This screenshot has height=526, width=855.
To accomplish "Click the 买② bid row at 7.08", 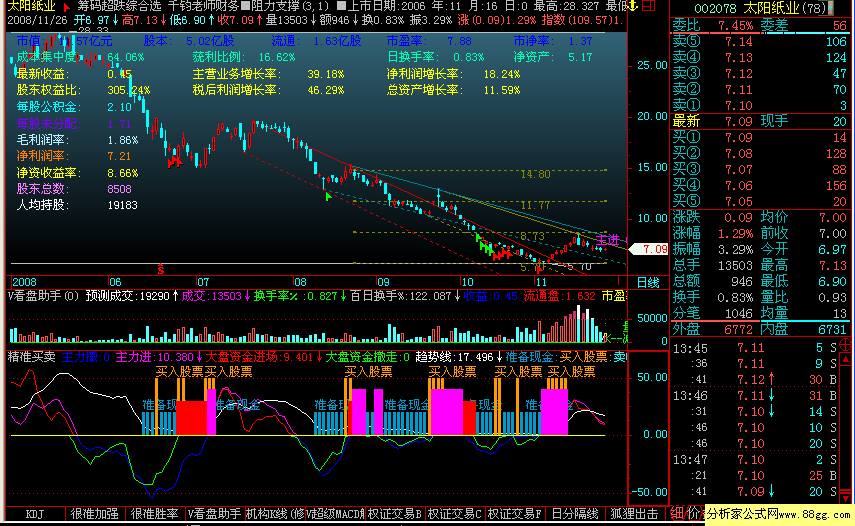I will point(759,154).
